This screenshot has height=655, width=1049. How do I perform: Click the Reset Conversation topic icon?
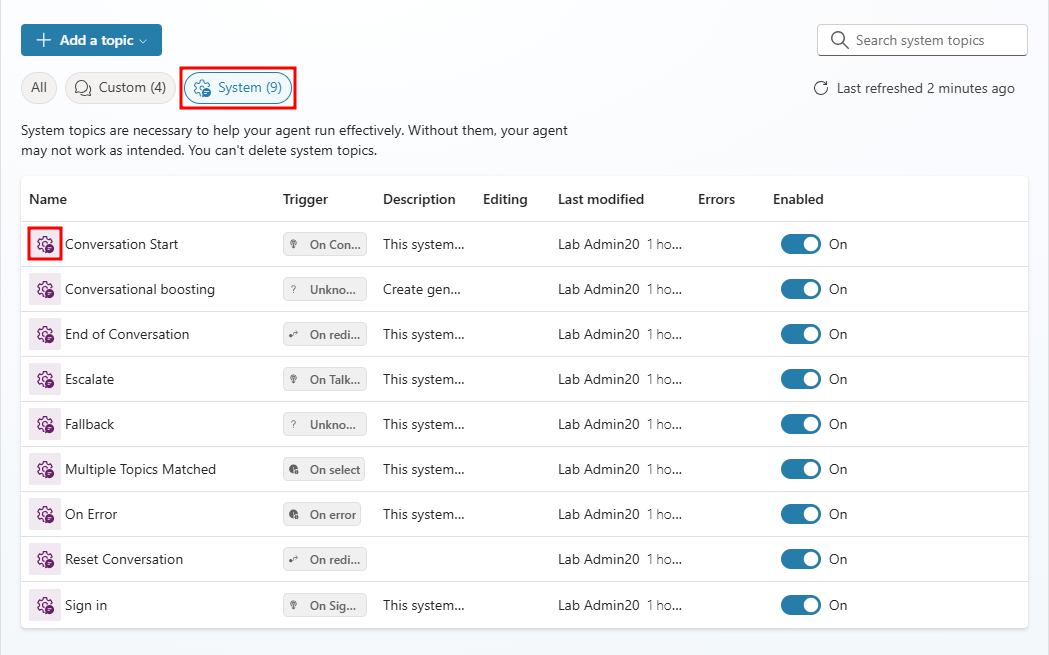45,559
